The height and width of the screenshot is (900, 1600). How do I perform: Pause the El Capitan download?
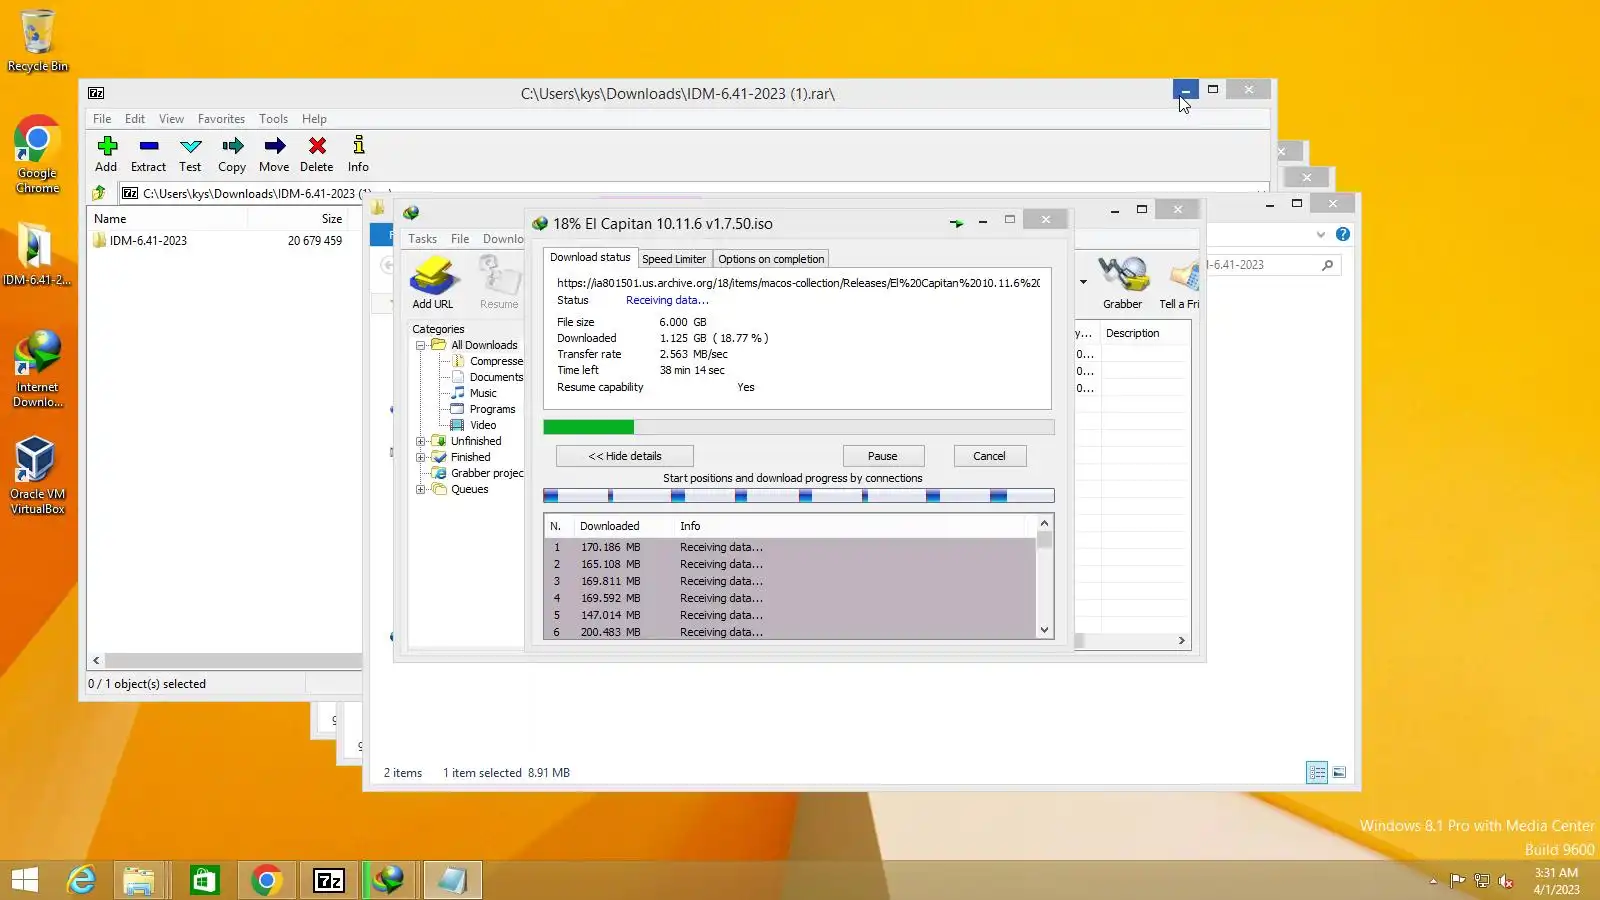(x=883, y=456)
